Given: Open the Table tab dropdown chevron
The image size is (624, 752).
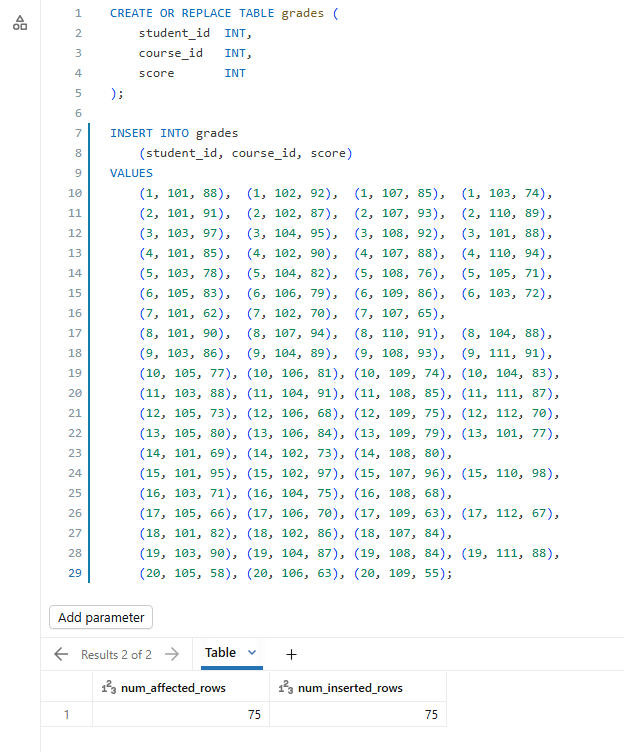Looking at the screenshot, I should pos(252,652).
